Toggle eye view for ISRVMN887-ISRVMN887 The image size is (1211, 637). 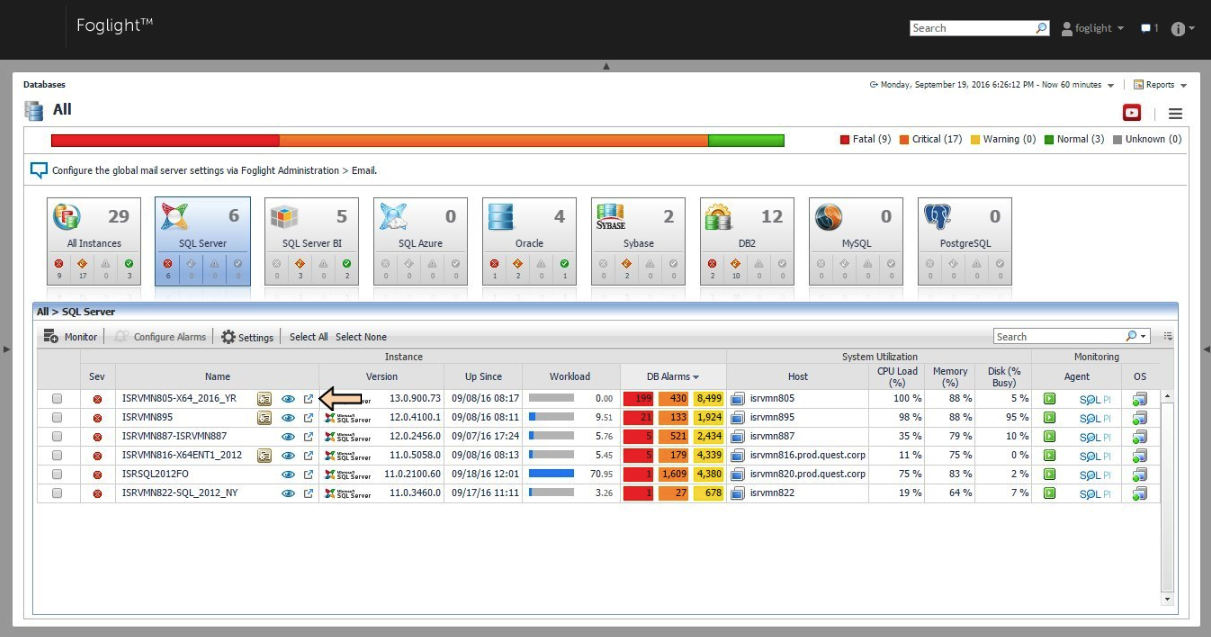coord(288,436)
